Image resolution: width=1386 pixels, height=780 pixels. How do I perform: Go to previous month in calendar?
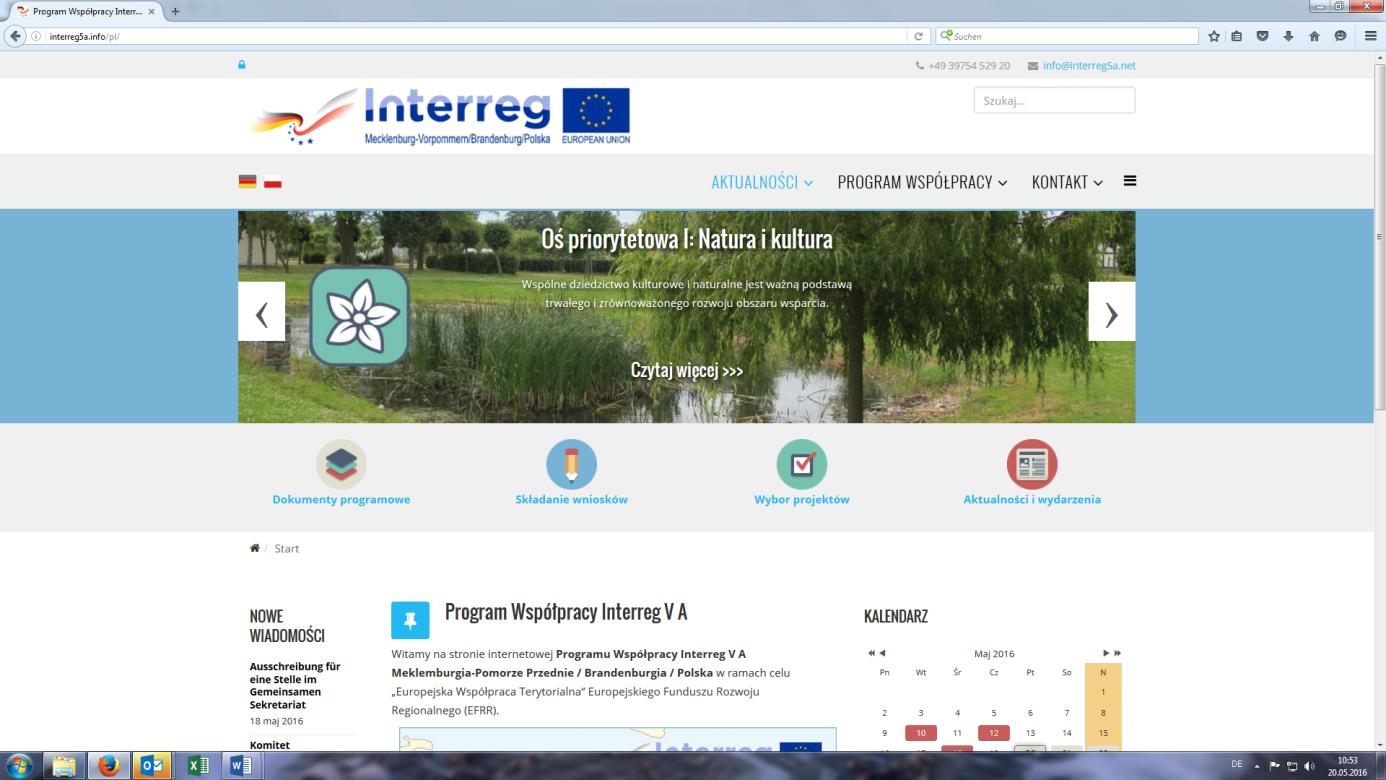882,653
